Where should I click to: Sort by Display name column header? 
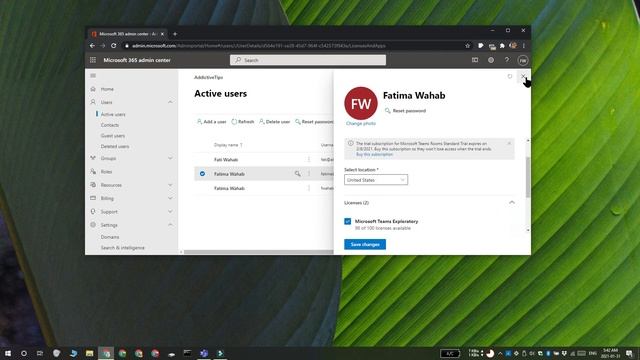[228, 145]
